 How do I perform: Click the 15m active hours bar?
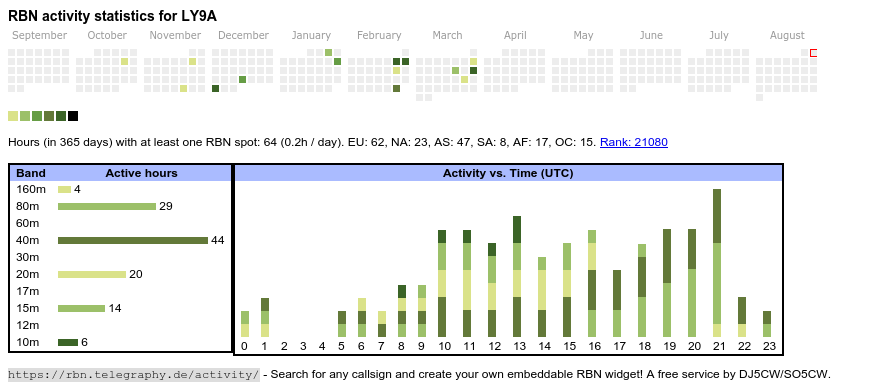coord(82,308)
